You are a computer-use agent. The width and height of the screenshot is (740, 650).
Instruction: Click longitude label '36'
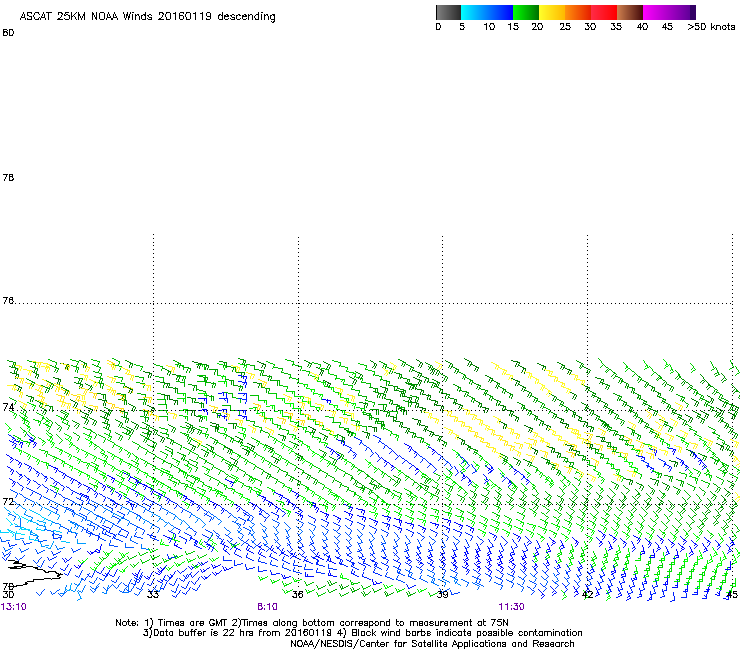pyautogui.click(x=297, y=594)
